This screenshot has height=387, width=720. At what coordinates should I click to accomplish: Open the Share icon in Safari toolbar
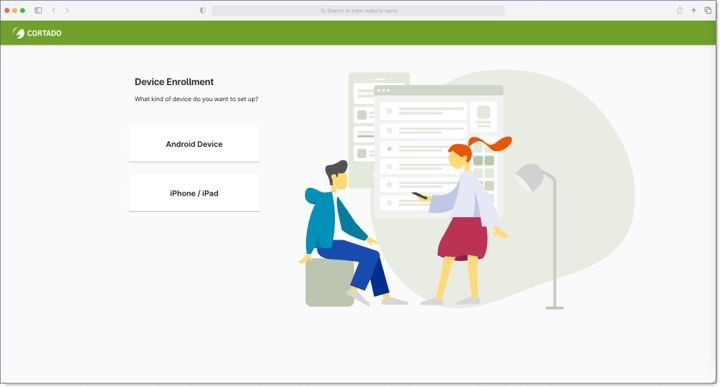click(x=680, y=10)
